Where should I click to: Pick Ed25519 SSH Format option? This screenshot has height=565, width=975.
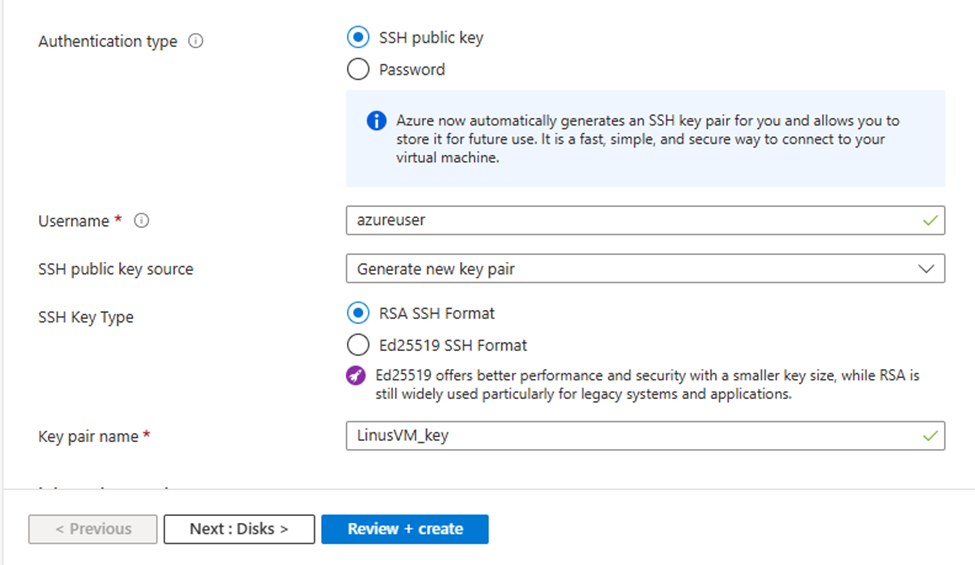coord(357,345)
